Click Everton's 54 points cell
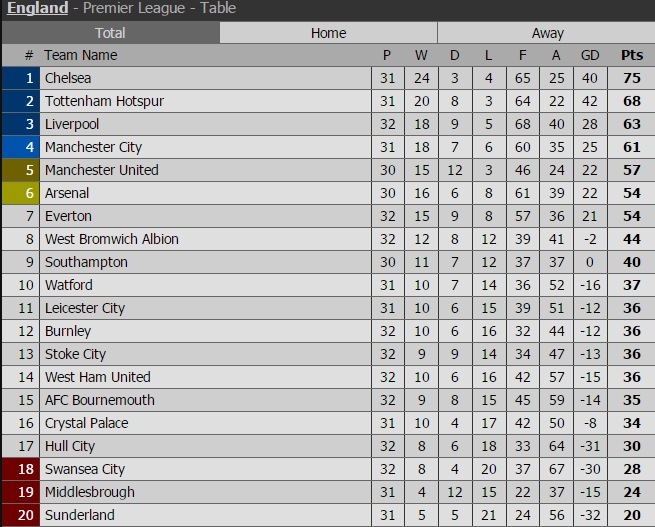The height and width of the screenshot is (527, 655). click(632, 216)
